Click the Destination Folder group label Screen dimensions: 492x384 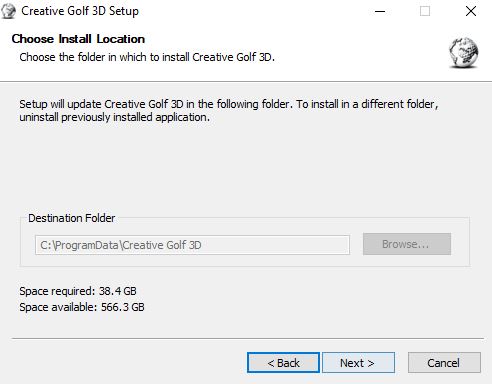click(x=72, y=218)
